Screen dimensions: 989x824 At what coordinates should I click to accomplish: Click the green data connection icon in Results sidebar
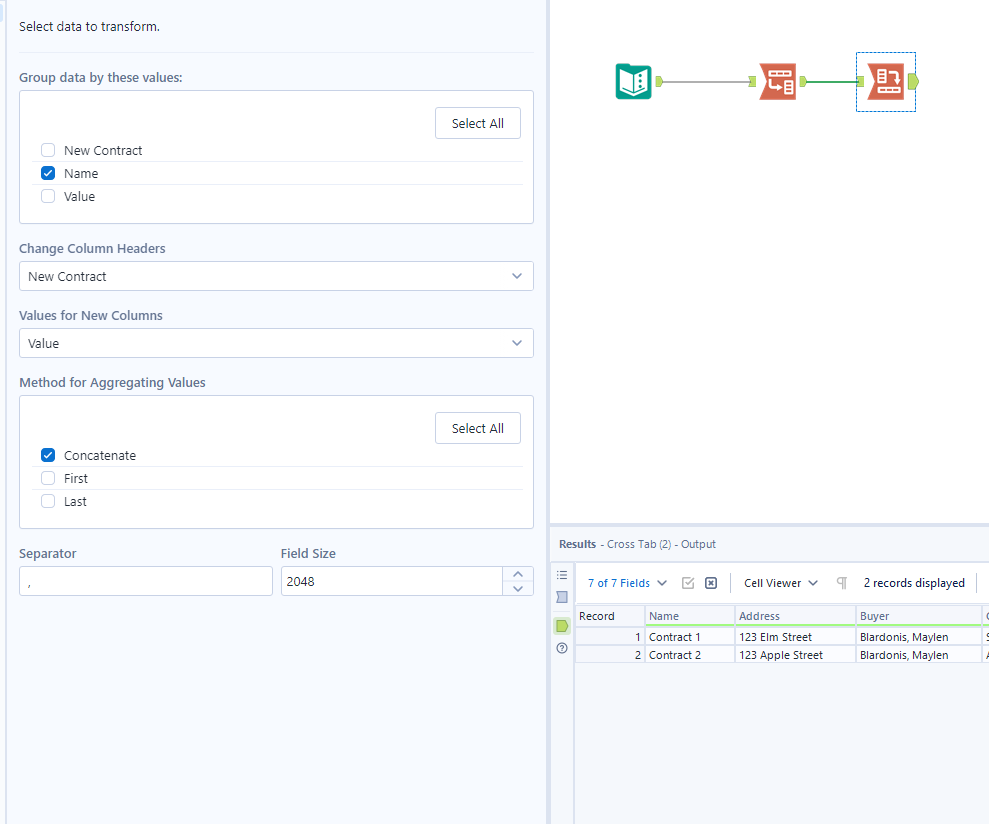coord(562,626)
